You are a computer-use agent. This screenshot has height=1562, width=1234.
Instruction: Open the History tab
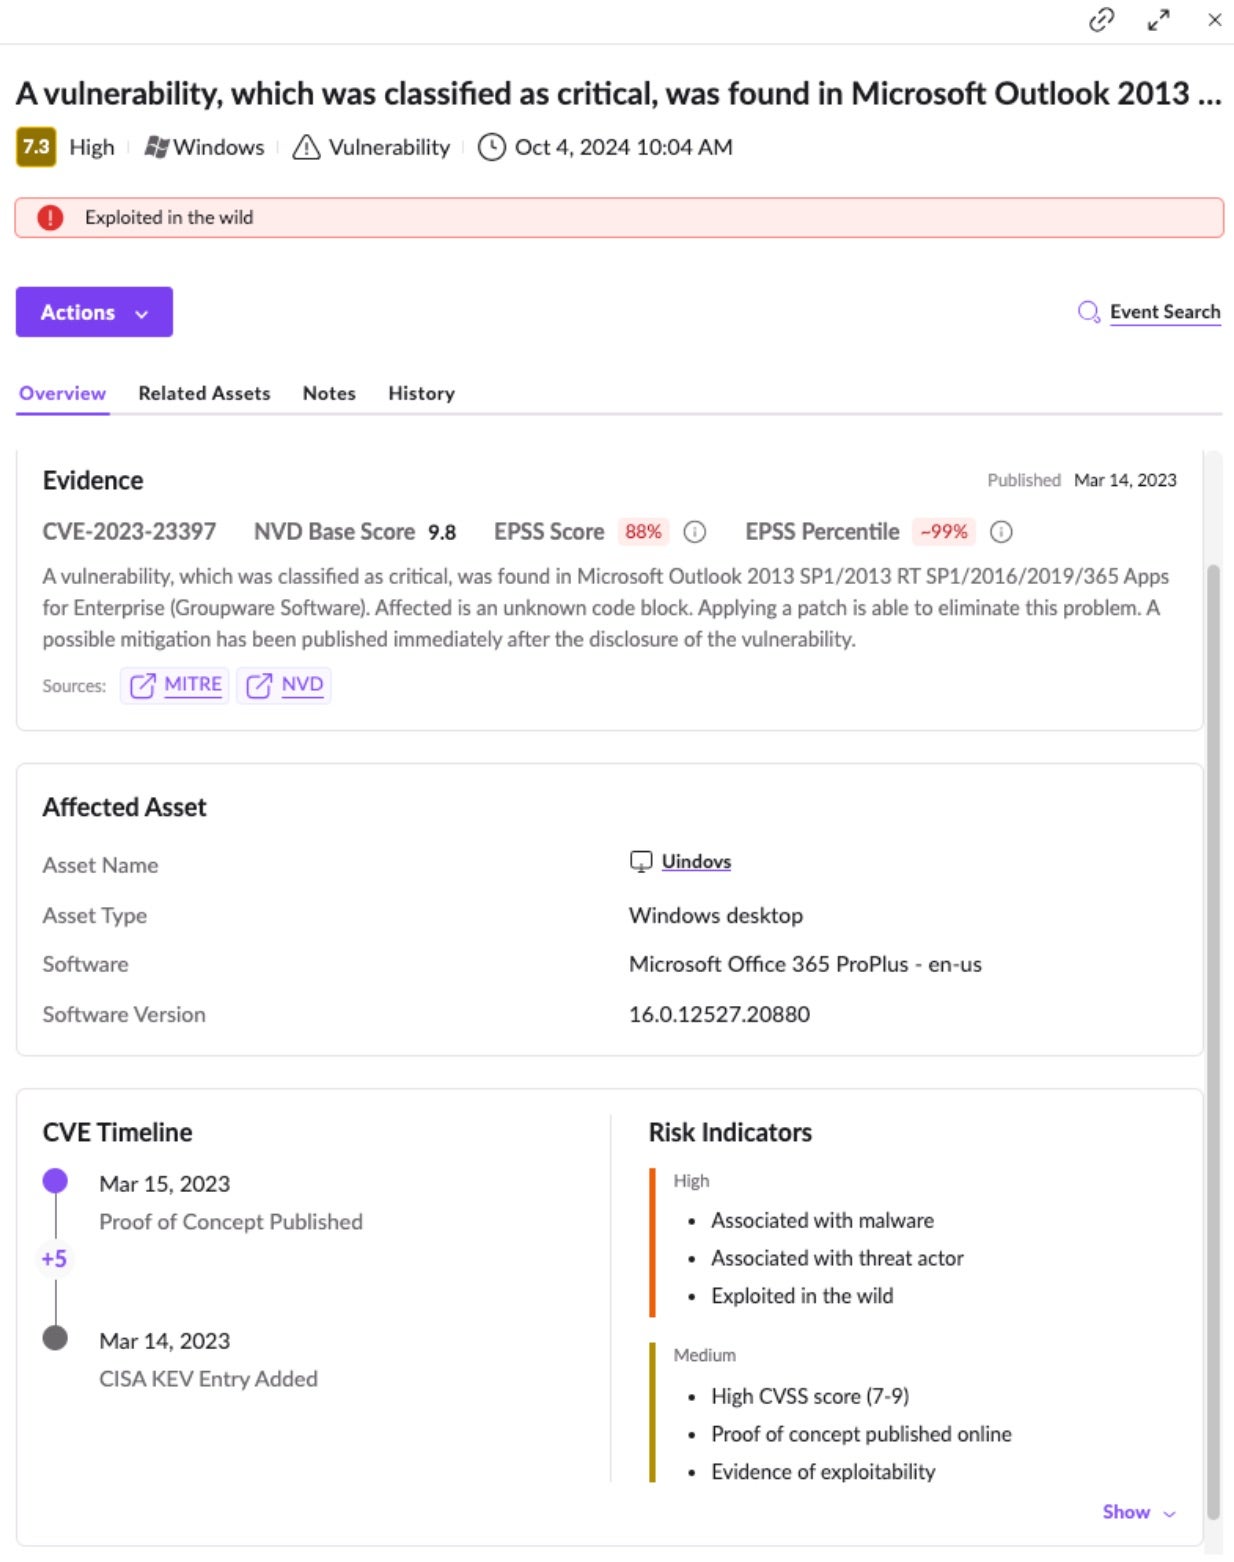(421, 393)
